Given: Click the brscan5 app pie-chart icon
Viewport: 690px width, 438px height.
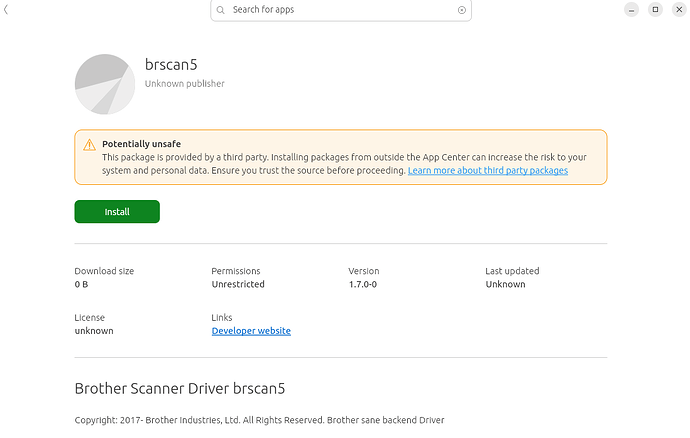Looking at the screenshot, I should (x=105, y=84).
